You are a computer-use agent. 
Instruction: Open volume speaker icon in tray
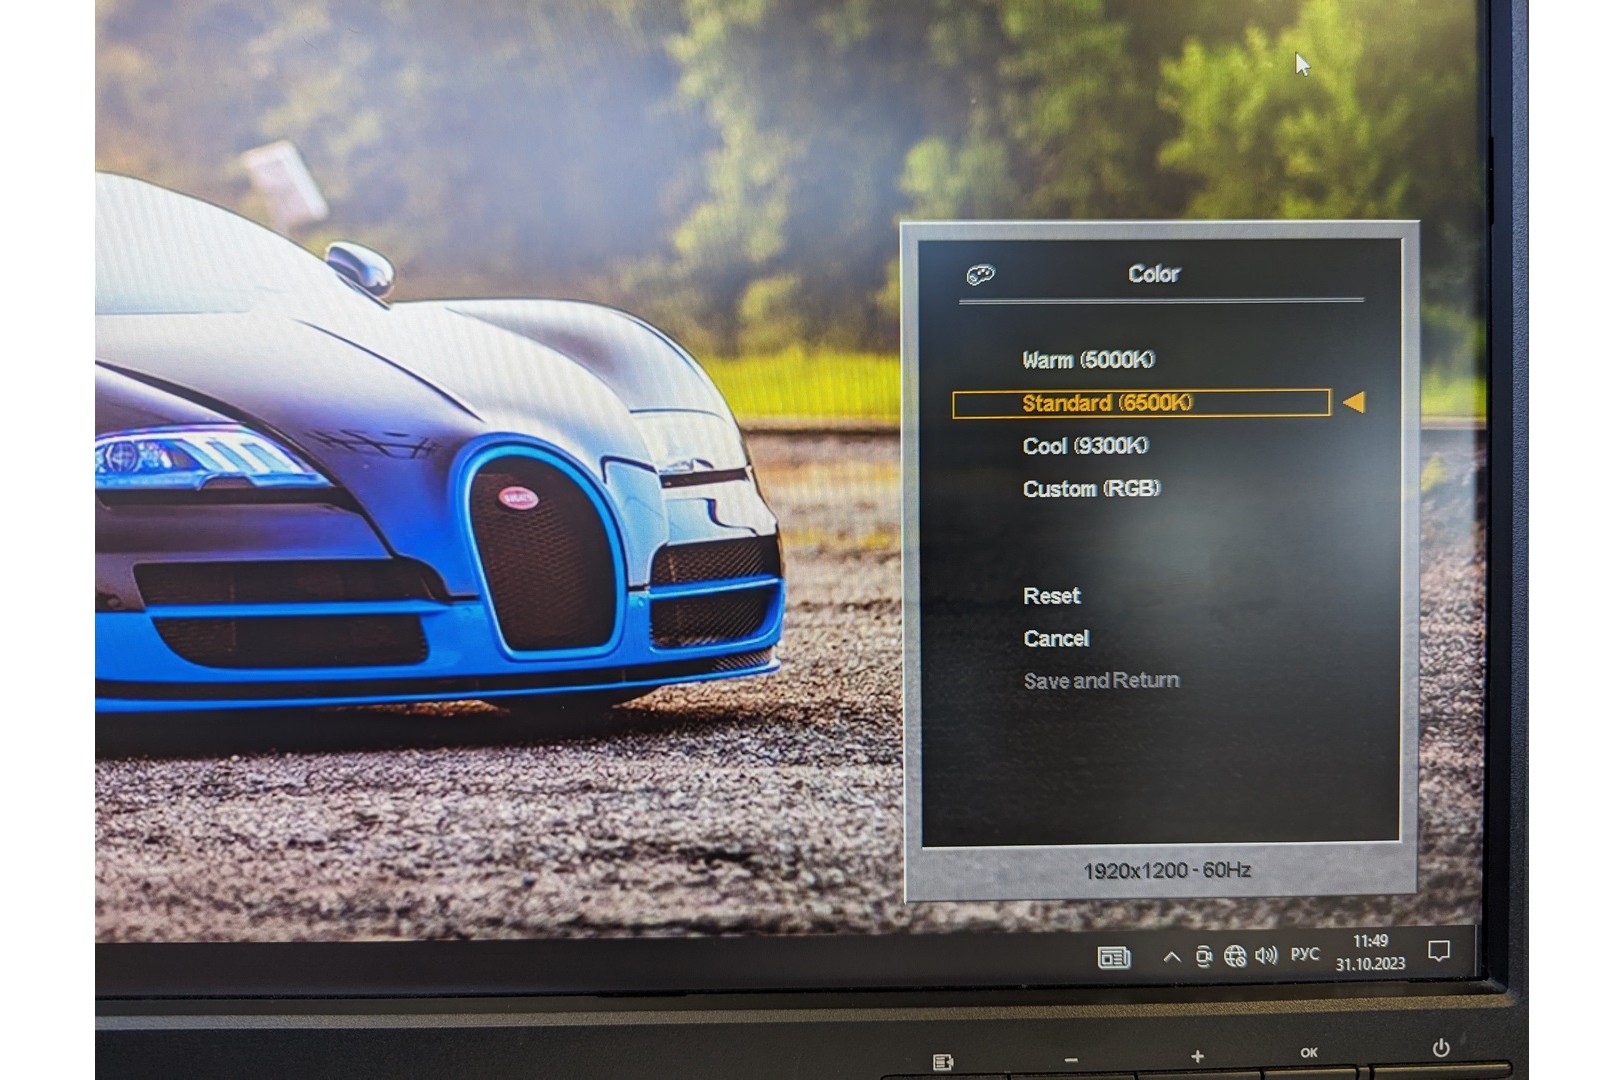pos(1266,956)
